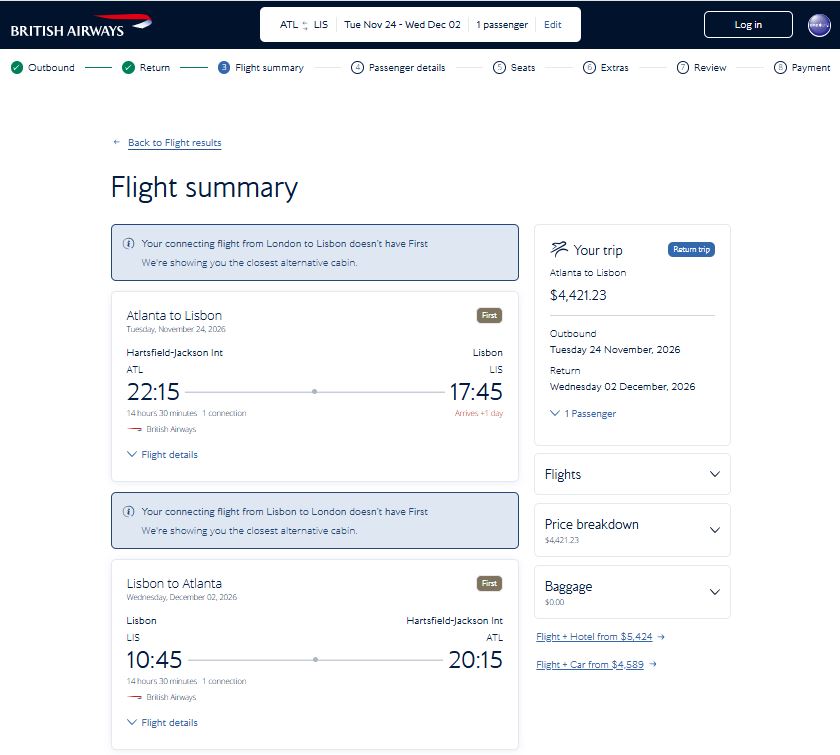Click the info icon on Lisbon to London notice
Image resolution: width=840 pixels, height=755 pixels.
[x=129, y=511]
